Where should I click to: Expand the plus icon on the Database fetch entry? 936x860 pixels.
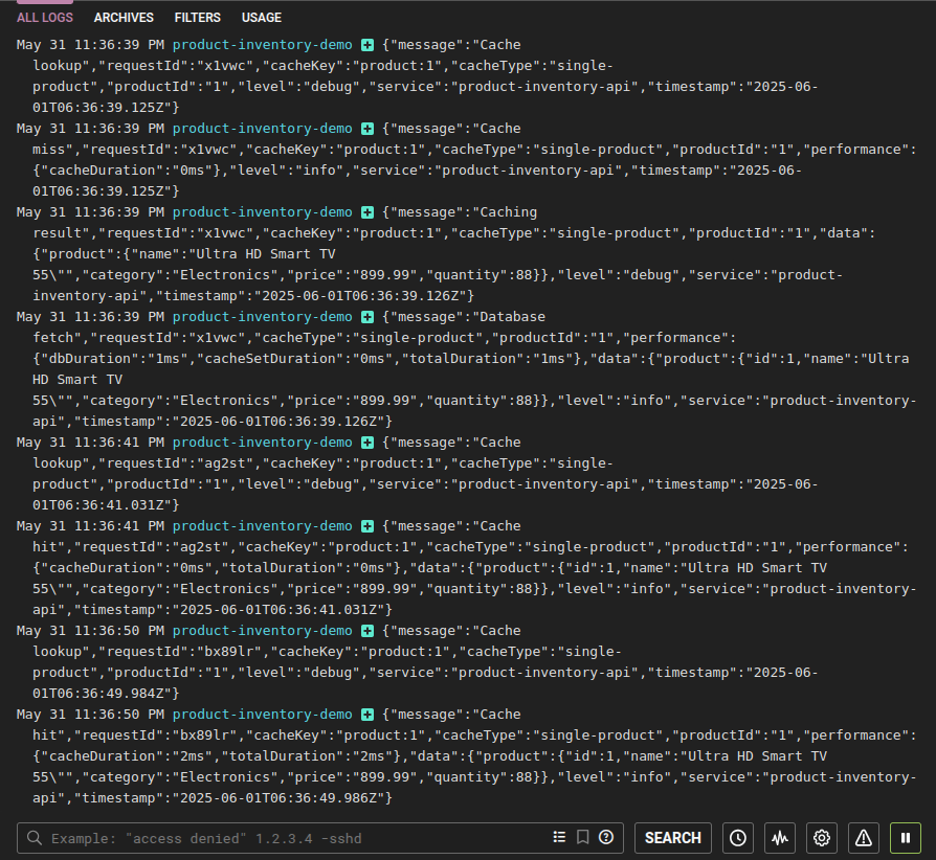368,317
